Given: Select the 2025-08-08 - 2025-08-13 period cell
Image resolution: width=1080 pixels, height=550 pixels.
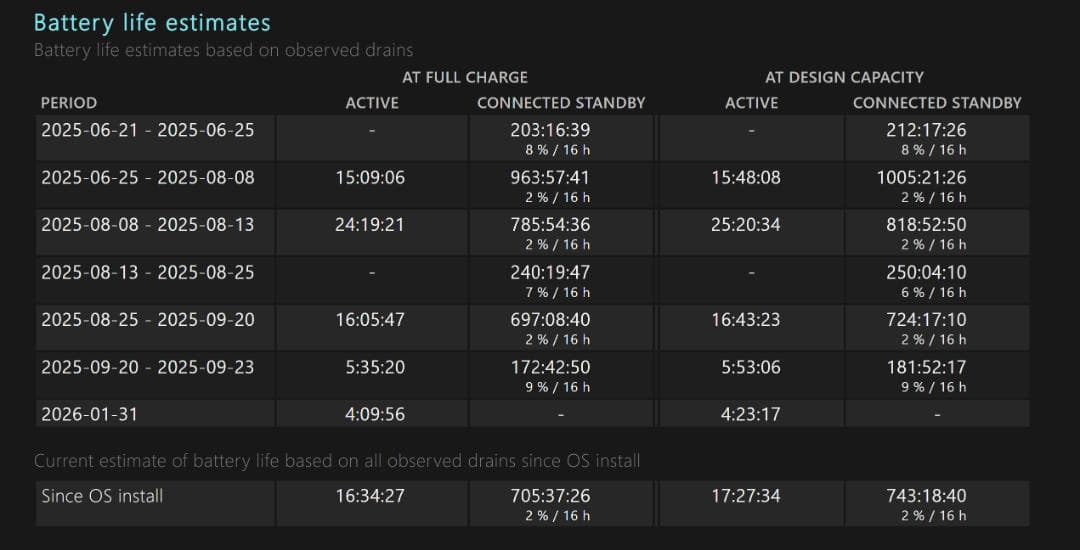Looking at the screenshot, I should pyautogui.click(x=148, y=225).
